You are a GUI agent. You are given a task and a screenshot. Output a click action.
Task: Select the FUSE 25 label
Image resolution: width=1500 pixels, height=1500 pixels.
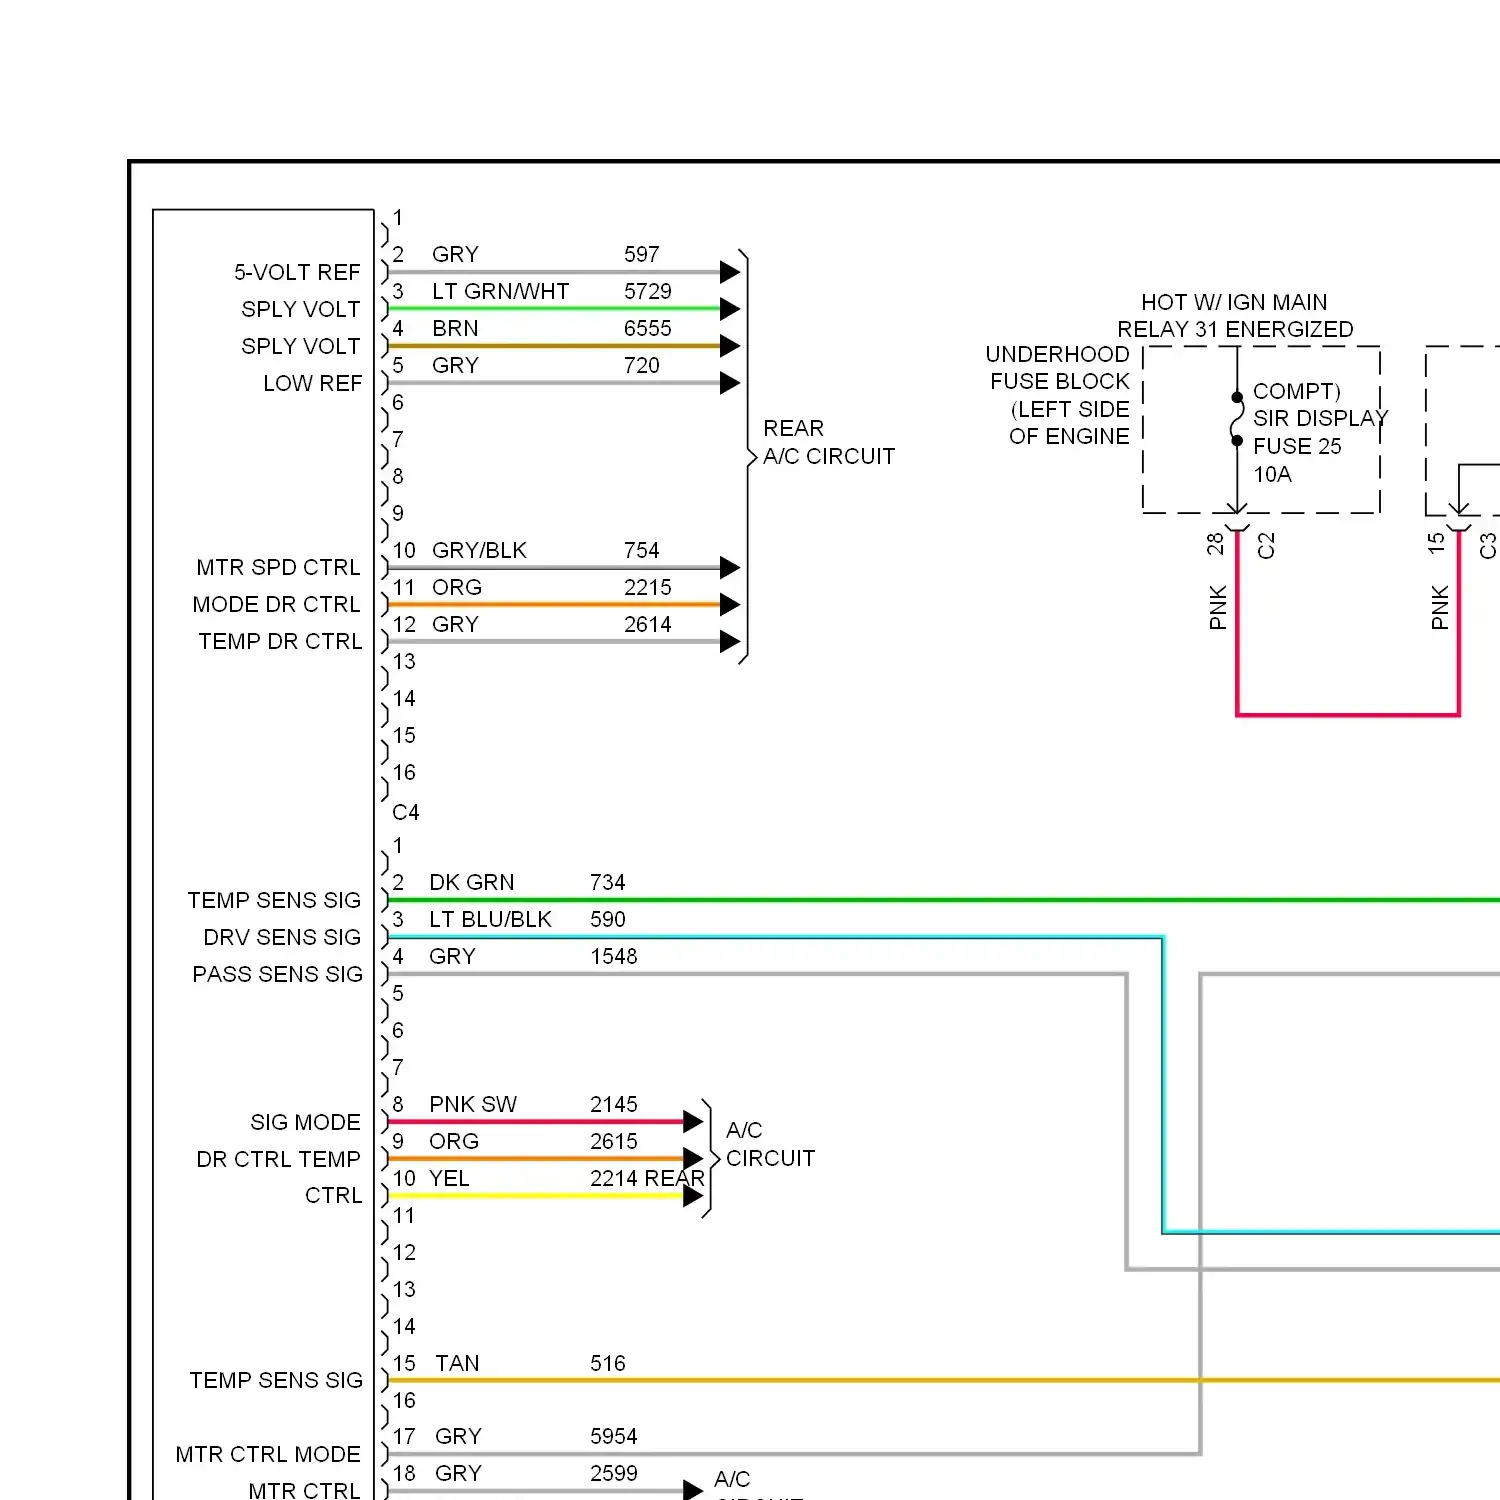(1297, 447)
